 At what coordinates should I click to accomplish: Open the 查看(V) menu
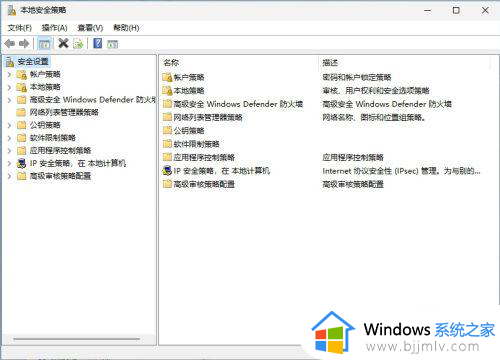[x=90, y=28]
